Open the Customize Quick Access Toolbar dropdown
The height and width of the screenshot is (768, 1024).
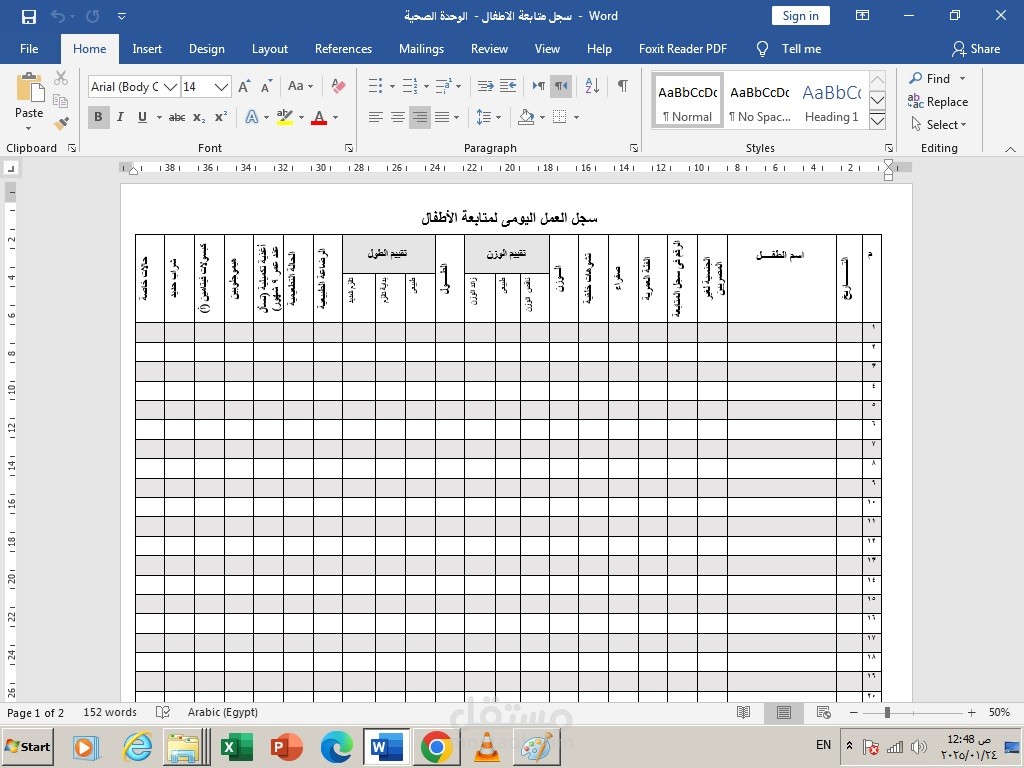point(122,16)
